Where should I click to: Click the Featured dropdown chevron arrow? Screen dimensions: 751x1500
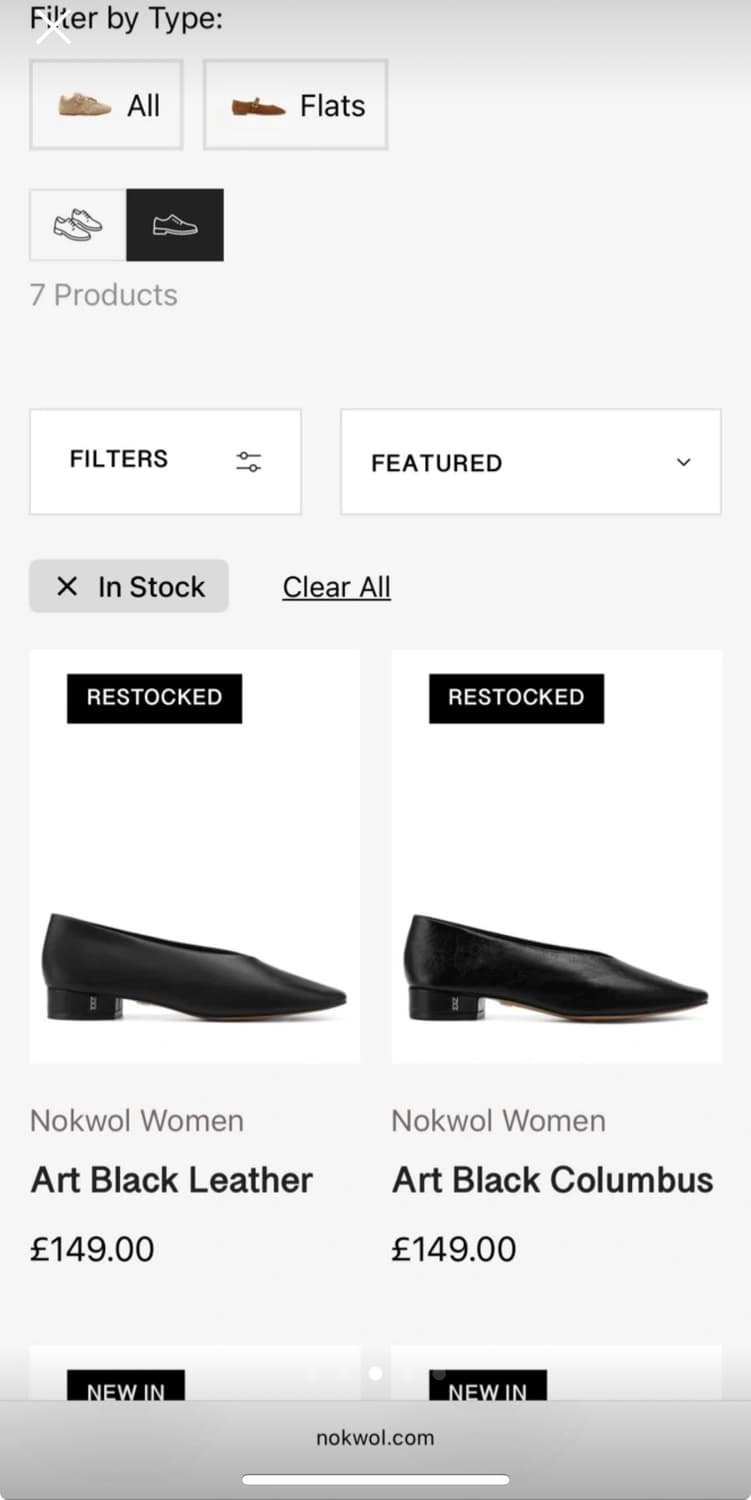684,462
